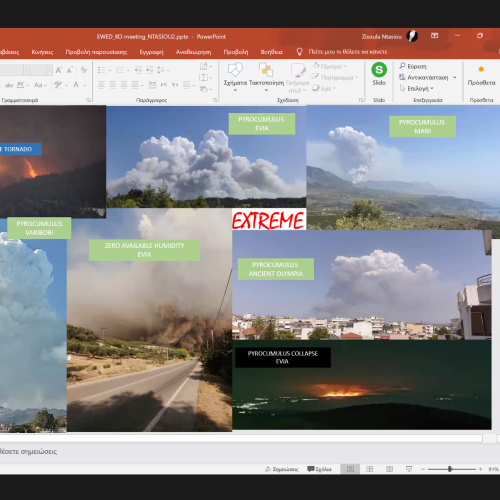Click the Tell me search field

(x=348, y=52)
